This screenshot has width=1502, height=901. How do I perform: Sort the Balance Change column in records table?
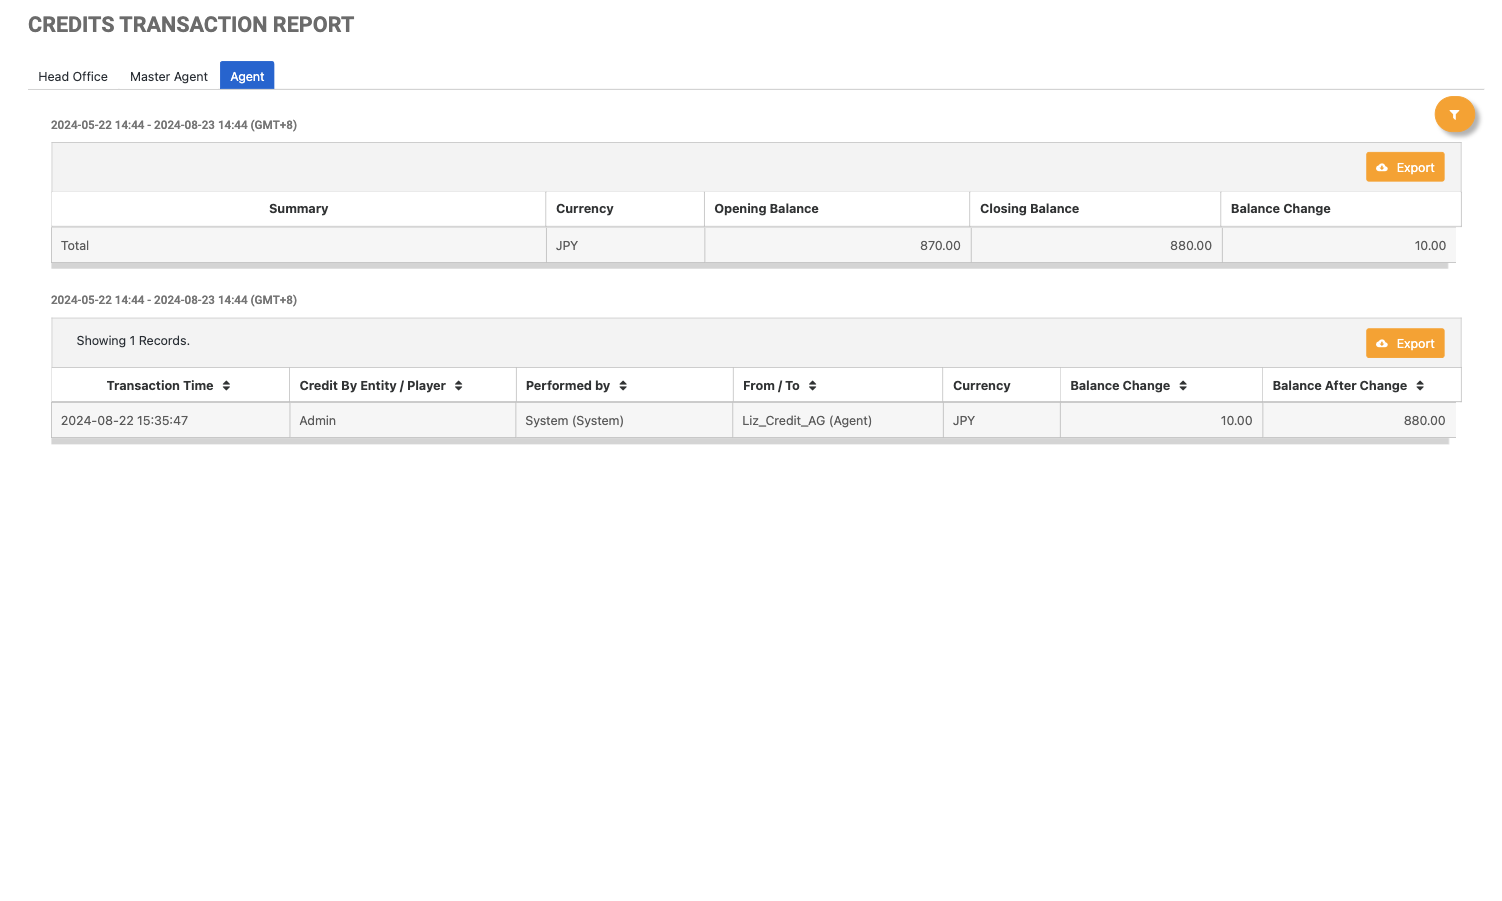1183,386
